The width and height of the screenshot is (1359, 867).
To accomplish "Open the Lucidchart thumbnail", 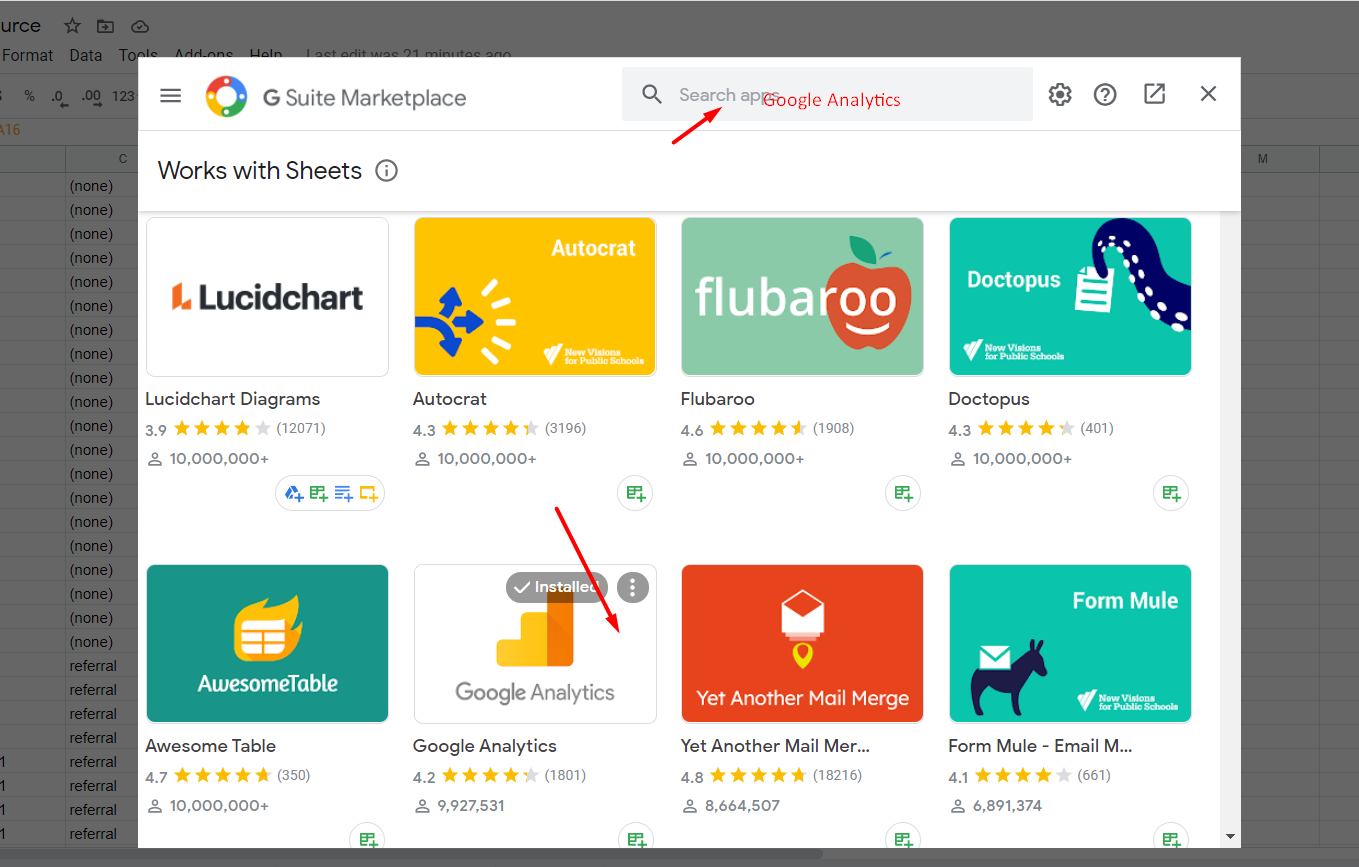I will click(267, 297).
